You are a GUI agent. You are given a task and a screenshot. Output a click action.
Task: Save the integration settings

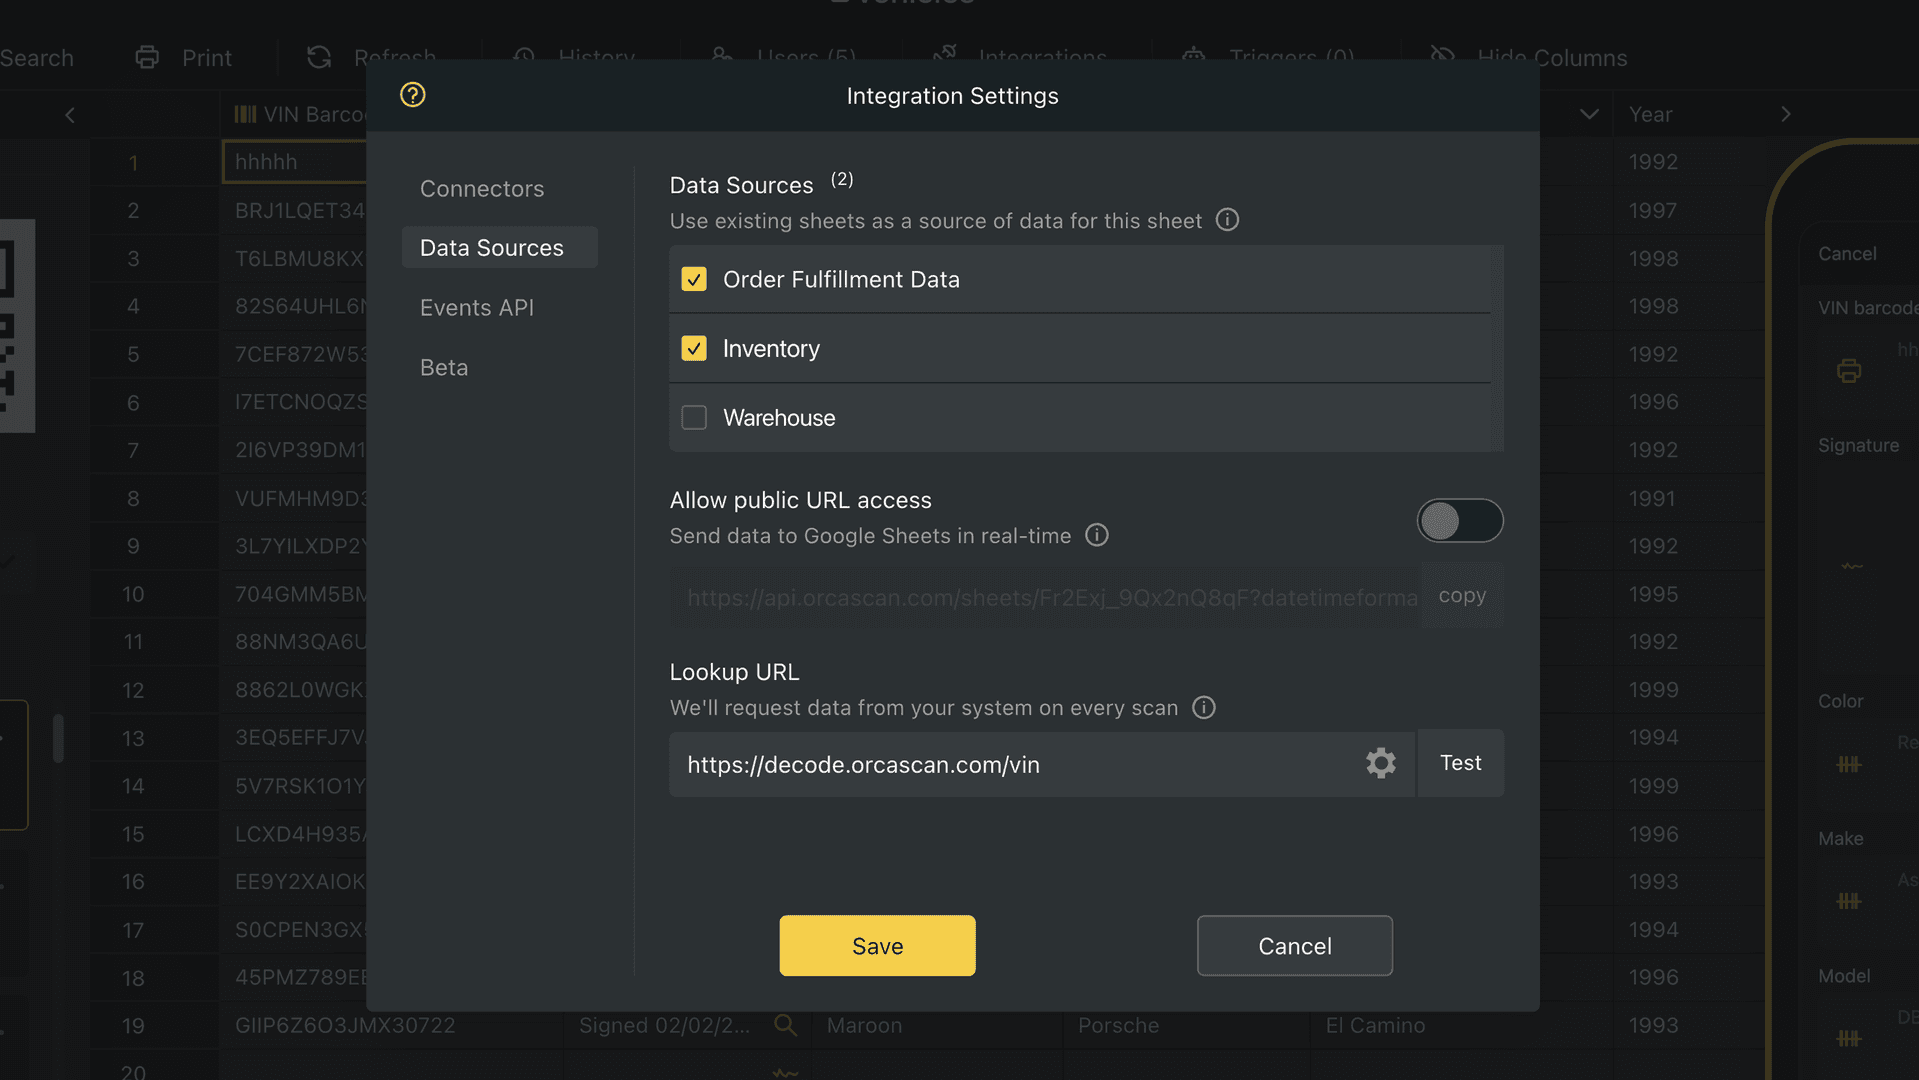tap(877, 945)
